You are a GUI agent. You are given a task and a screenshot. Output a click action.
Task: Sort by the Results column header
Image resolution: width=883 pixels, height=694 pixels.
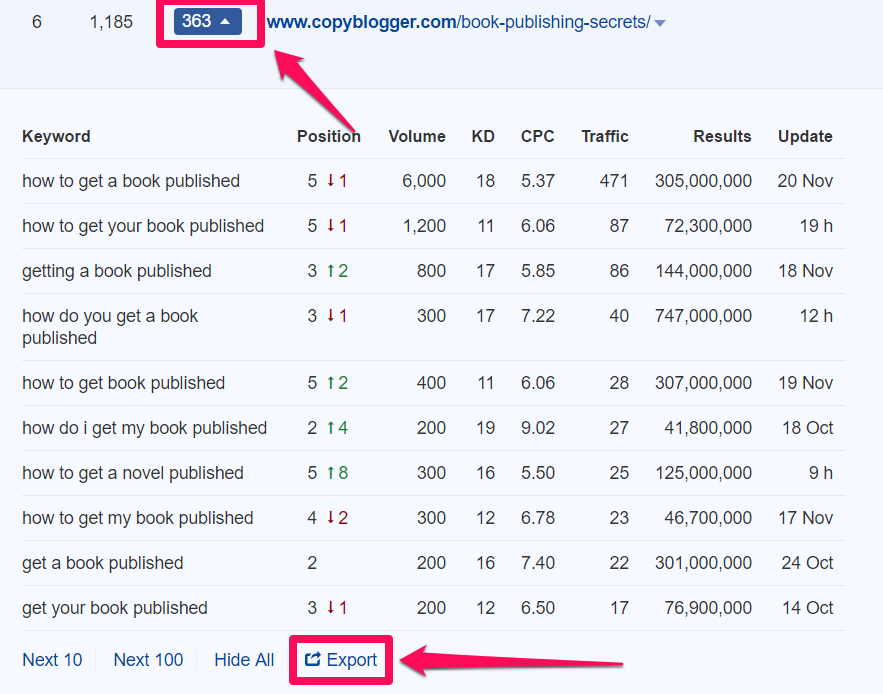click(722, 137)
